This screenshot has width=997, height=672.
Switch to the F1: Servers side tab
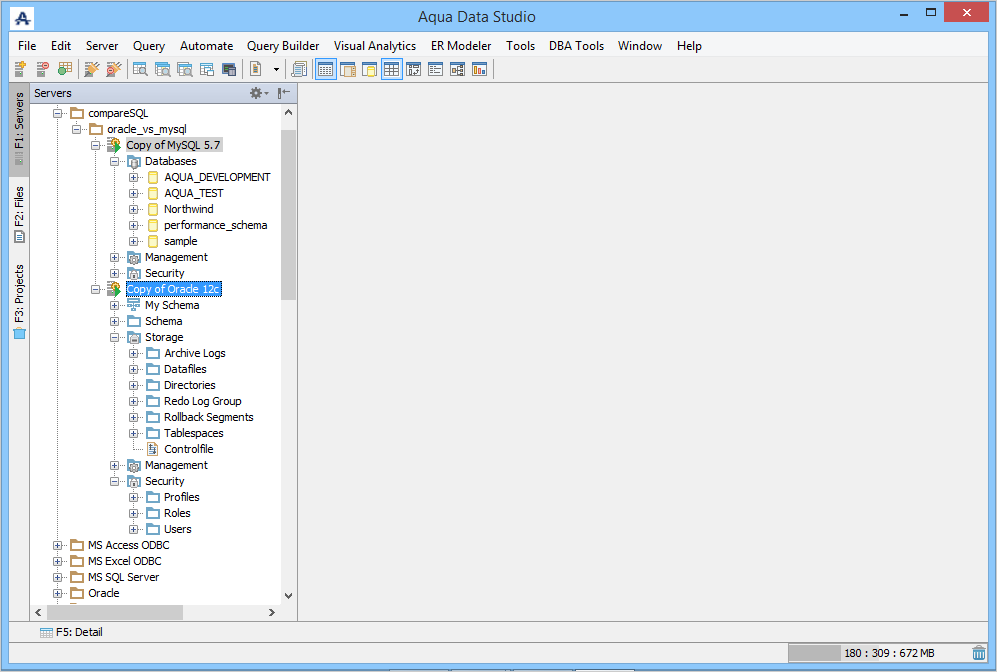point(19,129)
